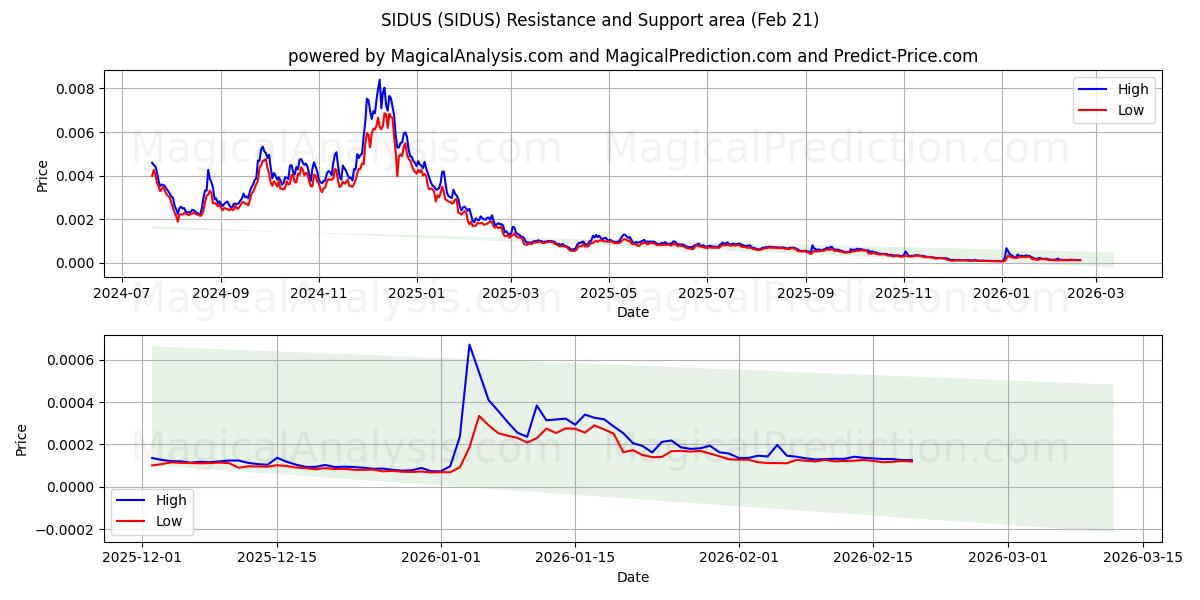1200x600 pixels.
Task: Click the '2026-01-01' date label on the bottom chart
Action: [x=440, y=558]
